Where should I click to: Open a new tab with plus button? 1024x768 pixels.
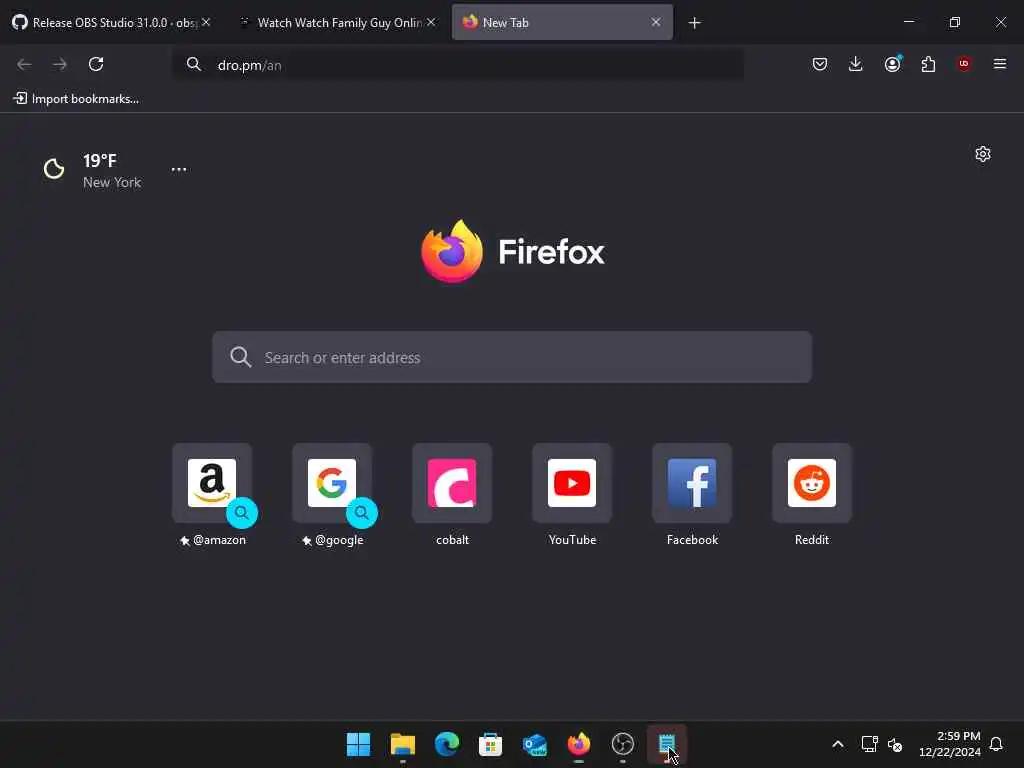(x=694, y=23)
